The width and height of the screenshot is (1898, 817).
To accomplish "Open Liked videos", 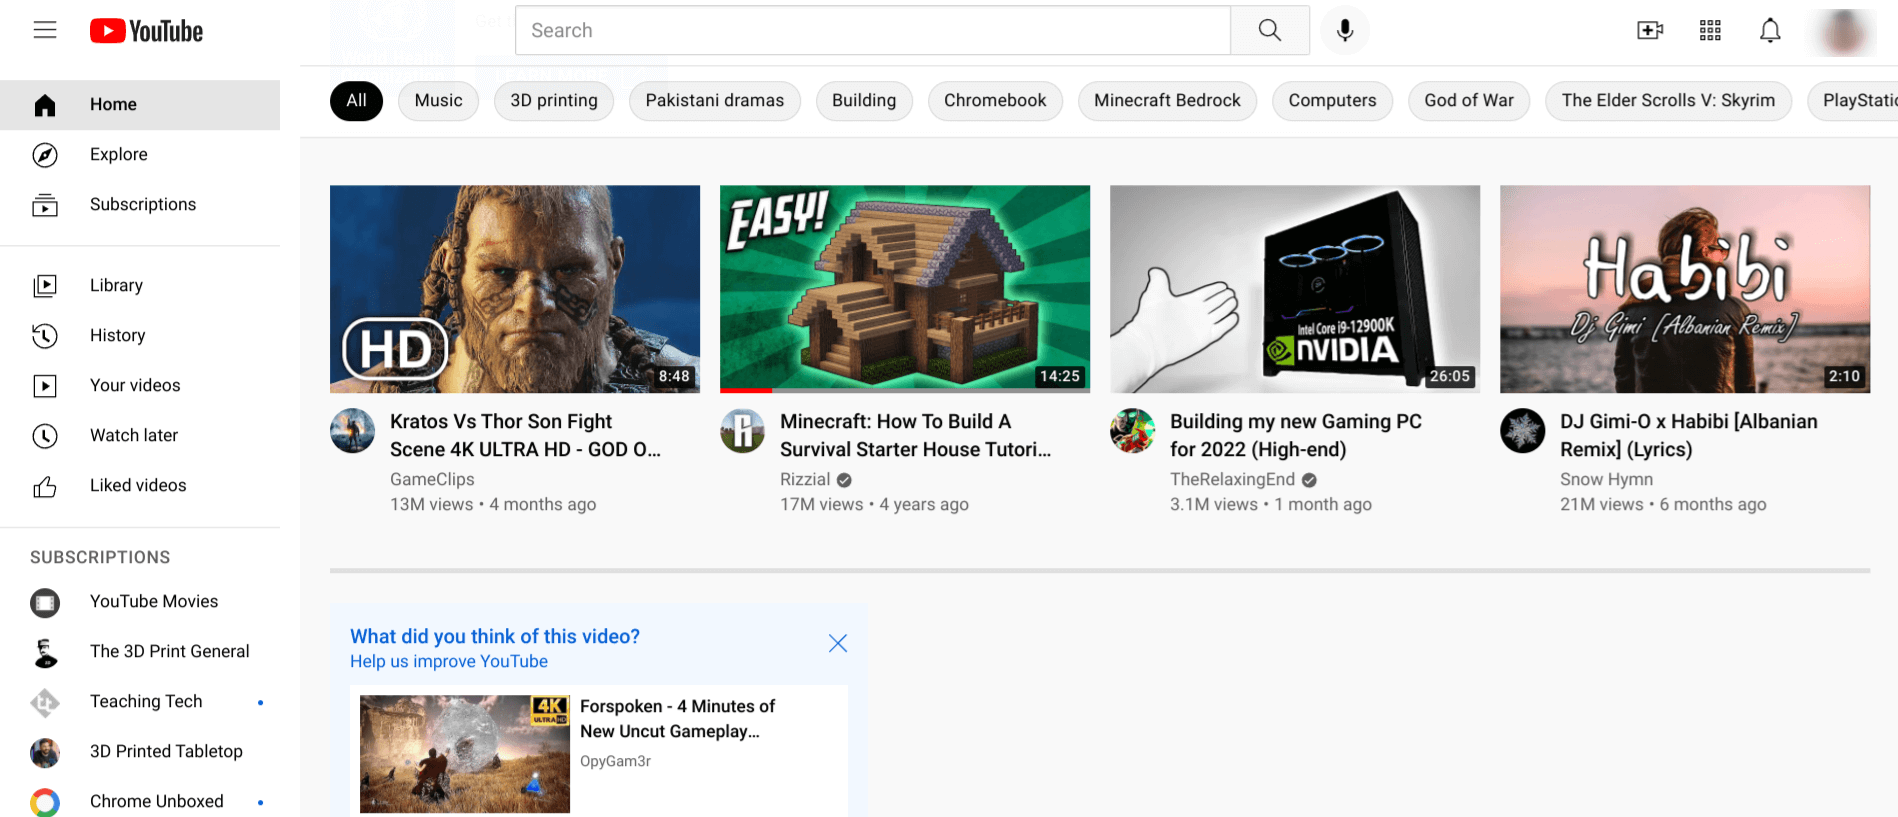I will (x=140, y=486).
